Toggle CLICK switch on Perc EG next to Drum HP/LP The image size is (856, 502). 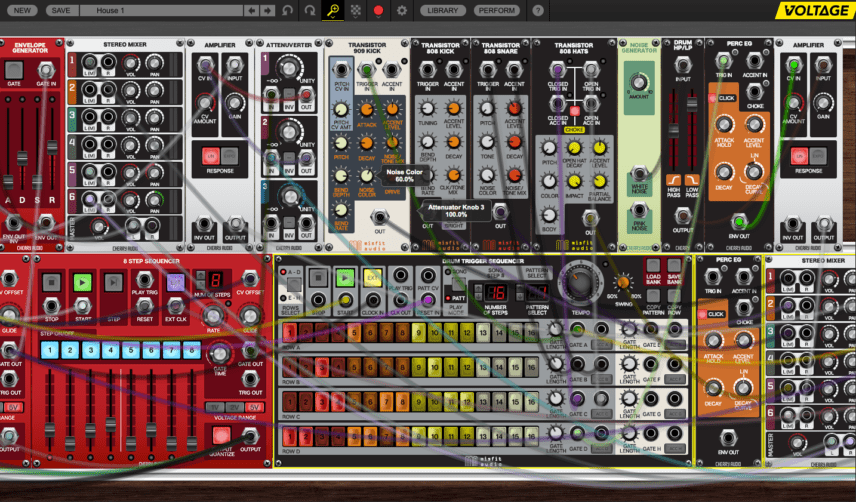click(x=712, y=98)
